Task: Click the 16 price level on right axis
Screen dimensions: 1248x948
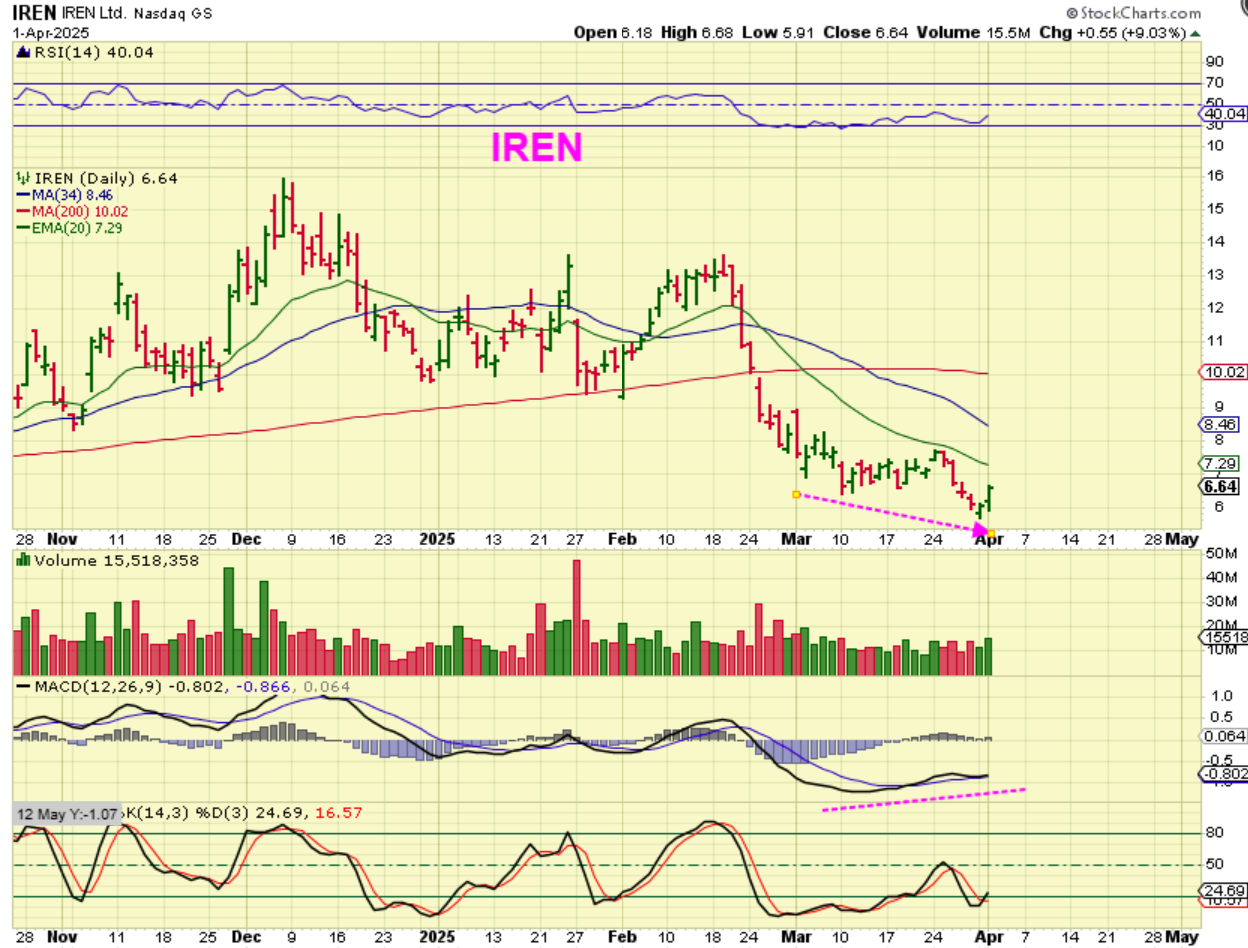Action: pos(1216,176)
